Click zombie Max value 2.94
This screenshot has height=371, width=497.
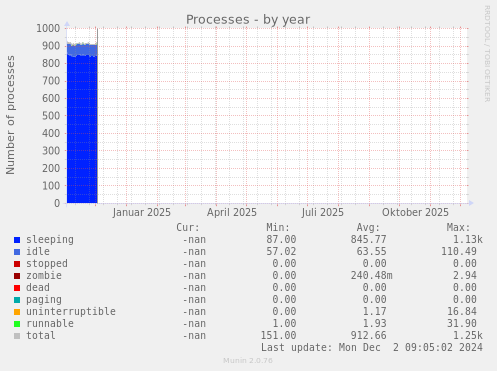[x=464, y=275]
